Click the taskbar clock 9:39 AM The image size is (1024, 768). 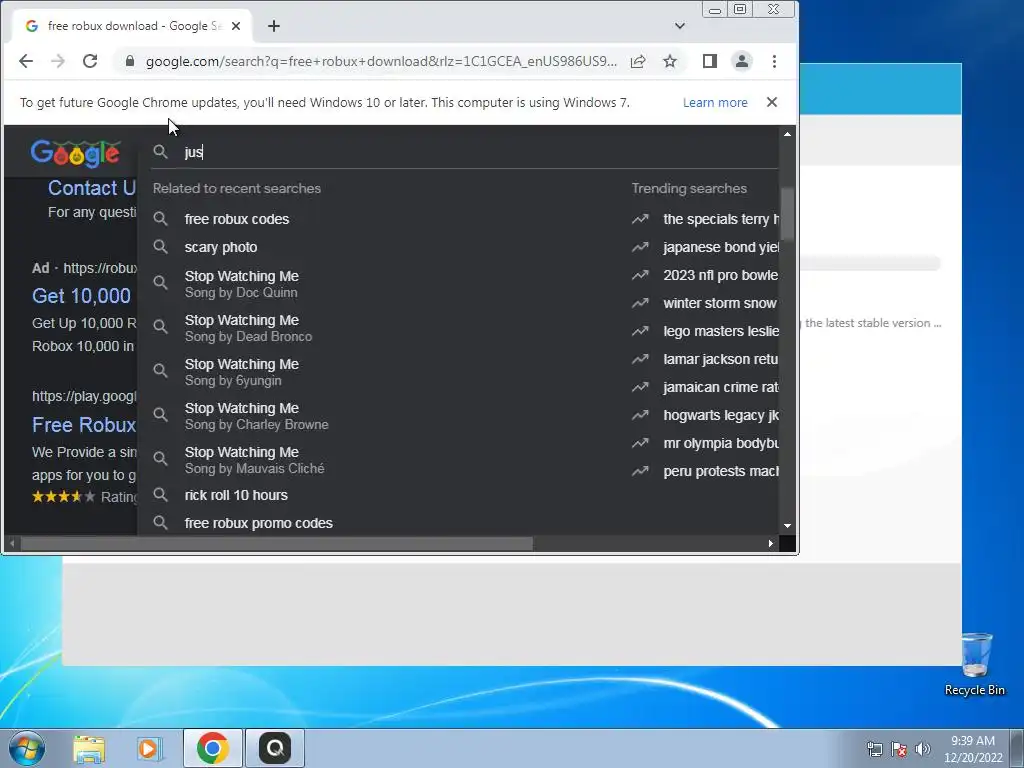pos(973,749)
